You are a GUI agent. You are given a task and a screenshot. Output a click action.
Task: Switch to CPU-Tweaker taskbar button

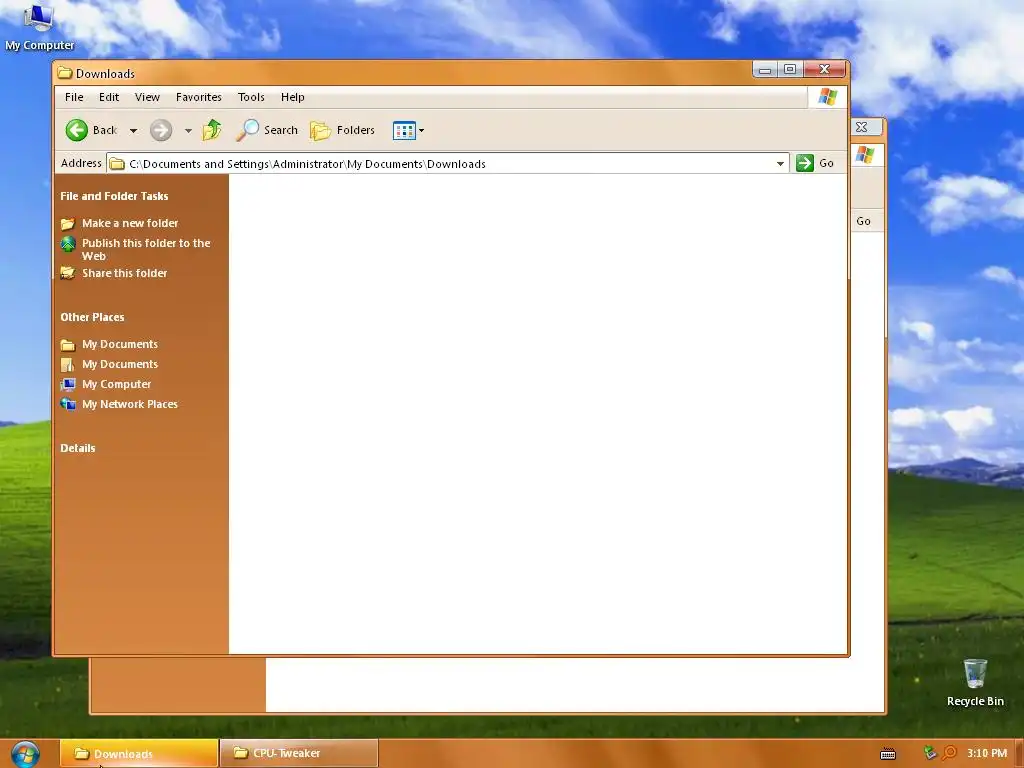(298, 754)
